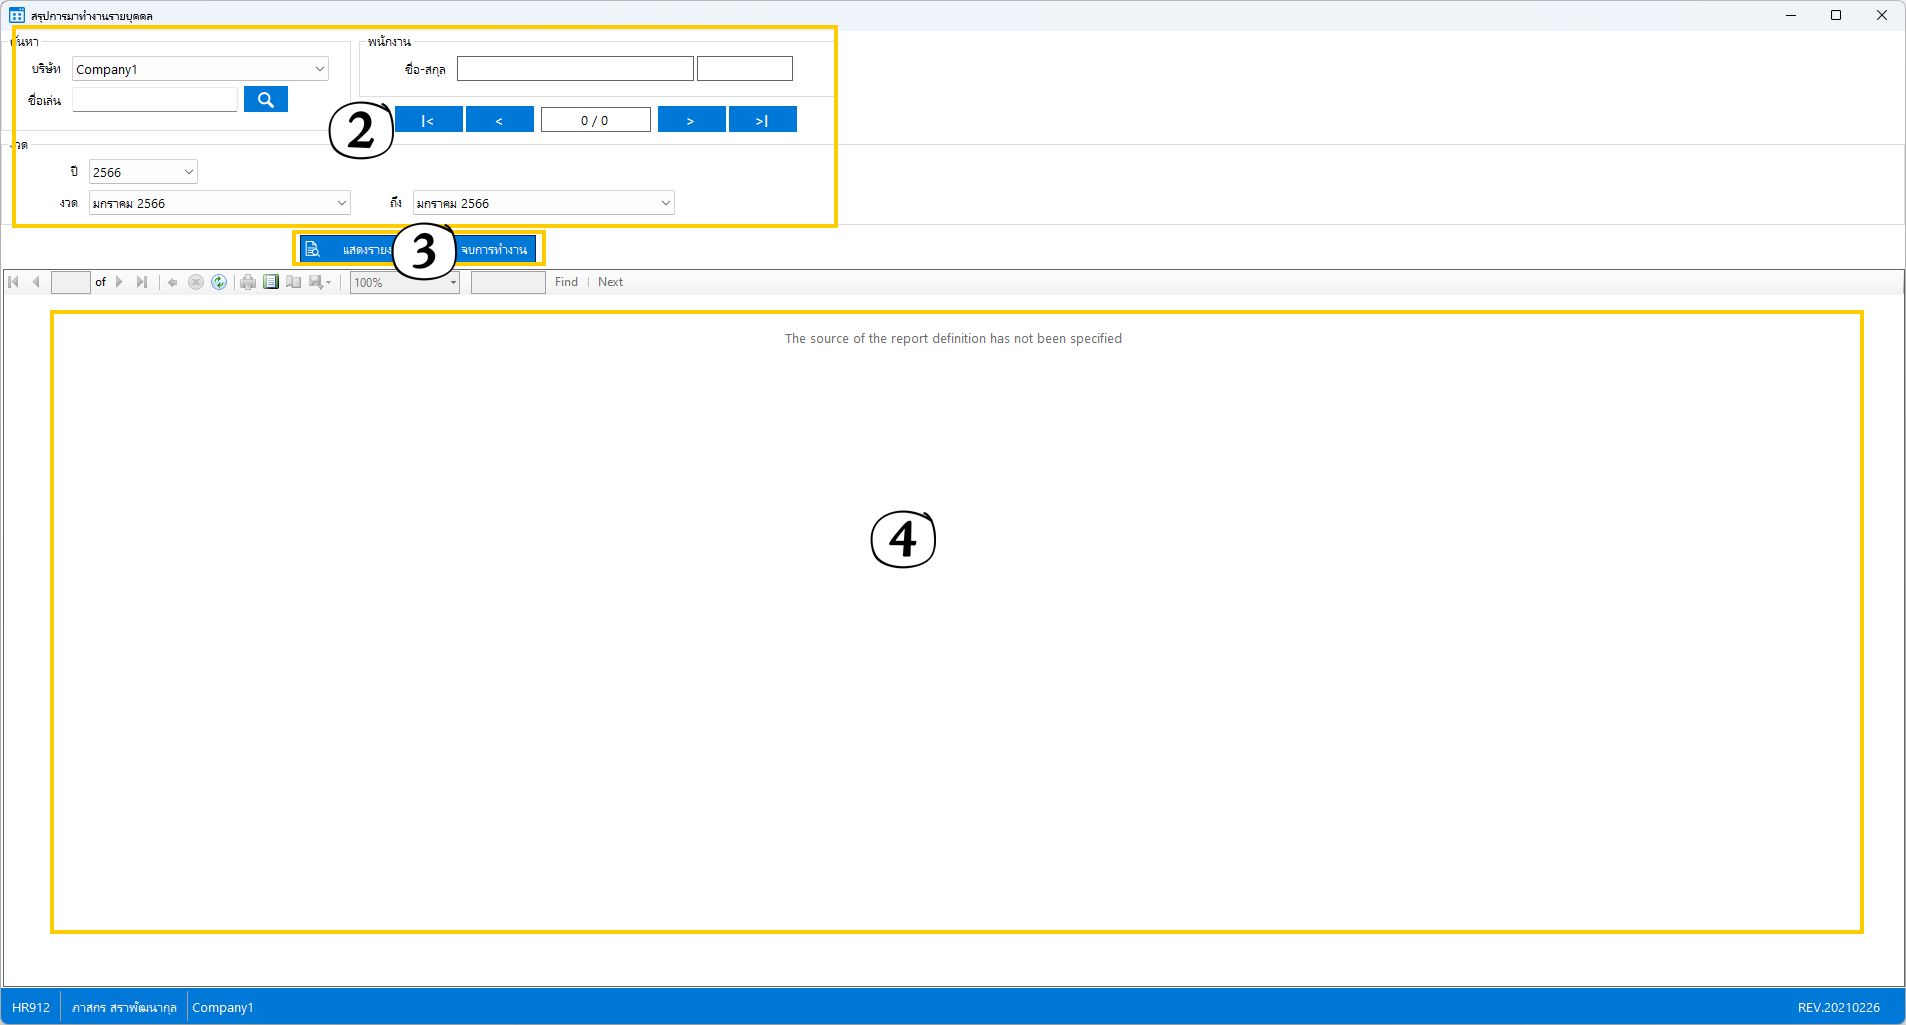
Task: Click the Find link in report toolbar
Action: click(x=566, y=282)
